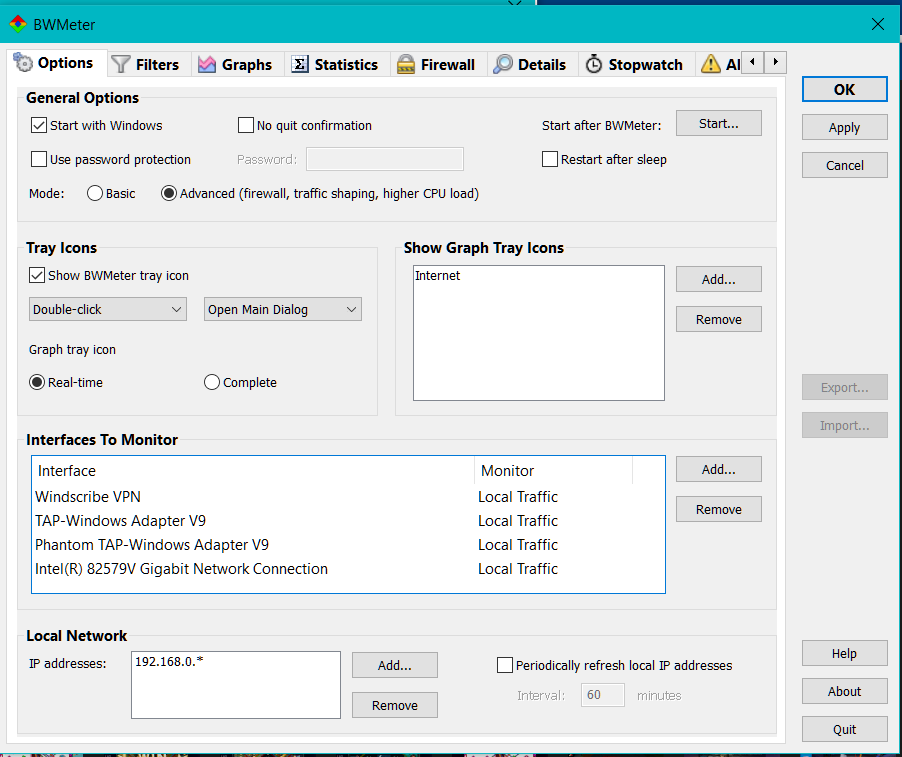
Task: Click OK to confirm settings
Action: [x=844, y=90]
